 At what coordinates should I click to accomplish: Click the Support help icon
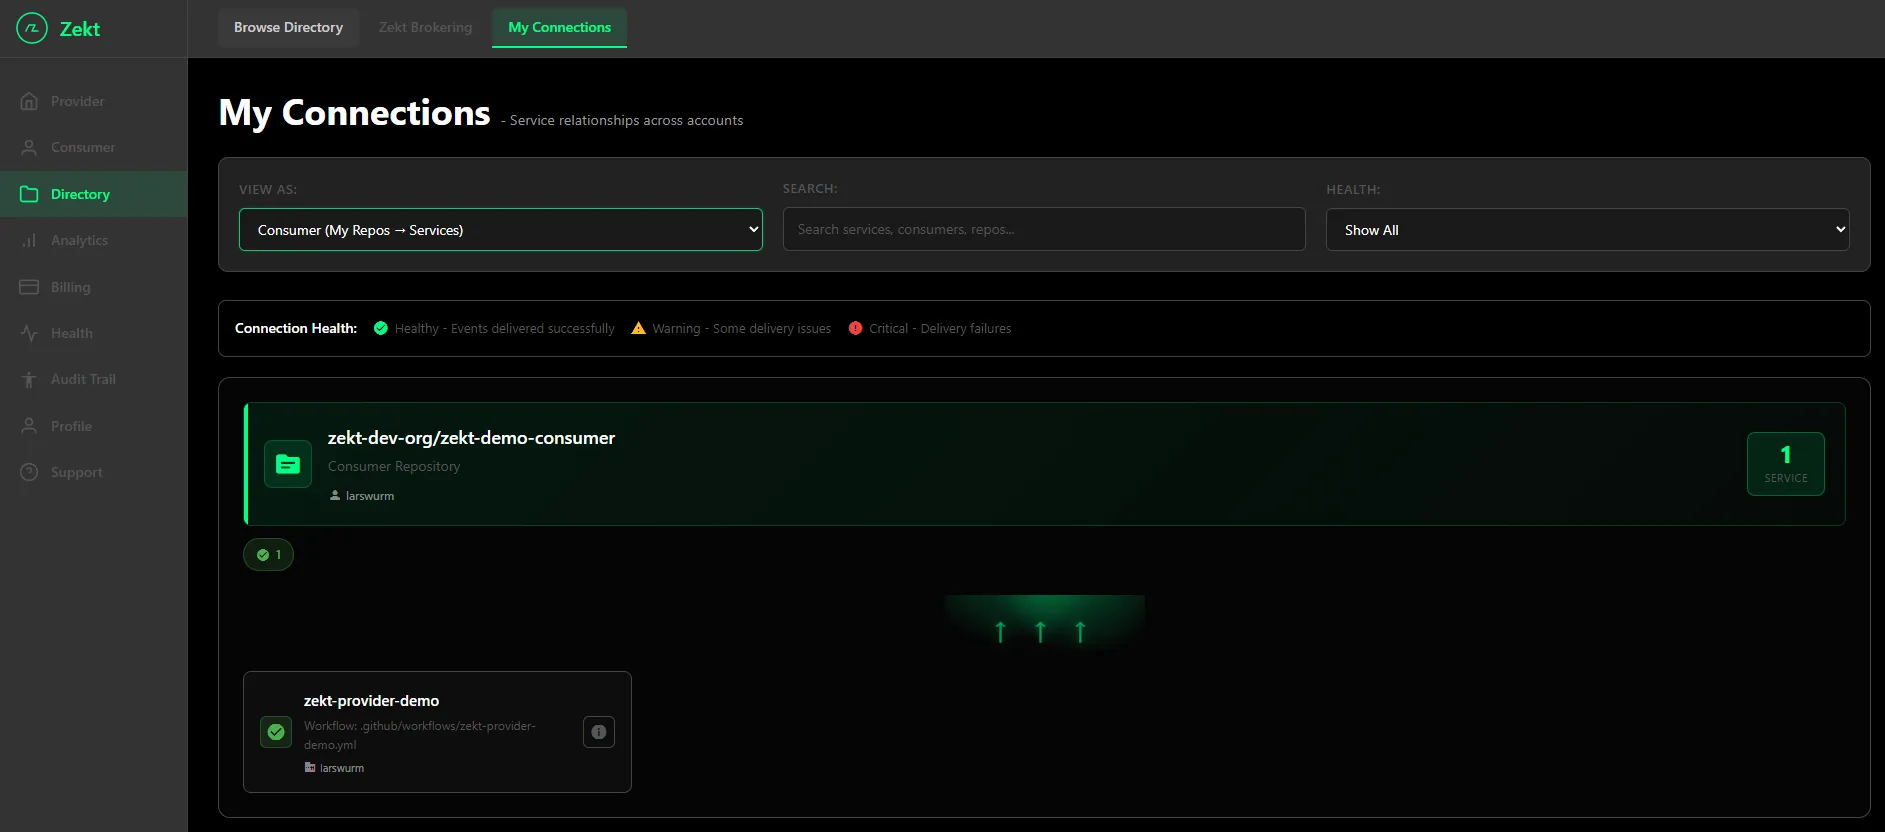click(29, 472)
